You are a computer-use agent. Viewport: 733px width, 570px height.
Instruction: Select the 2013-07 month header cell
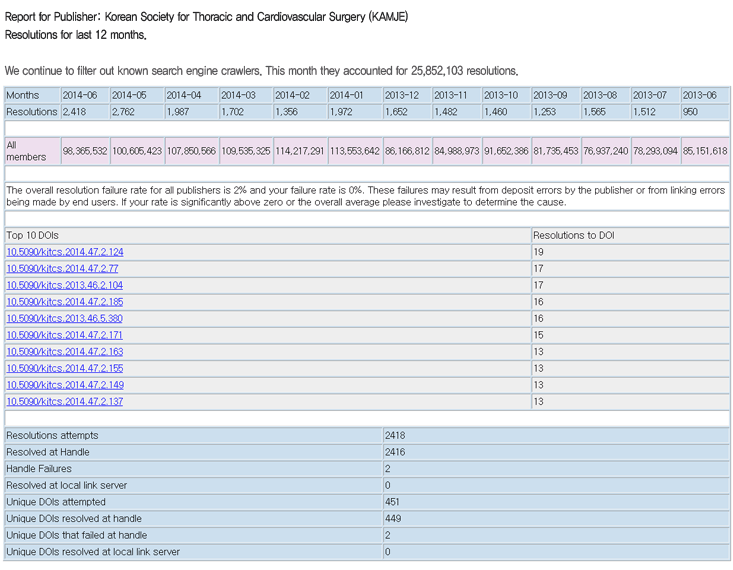click(x=655, y=95)
